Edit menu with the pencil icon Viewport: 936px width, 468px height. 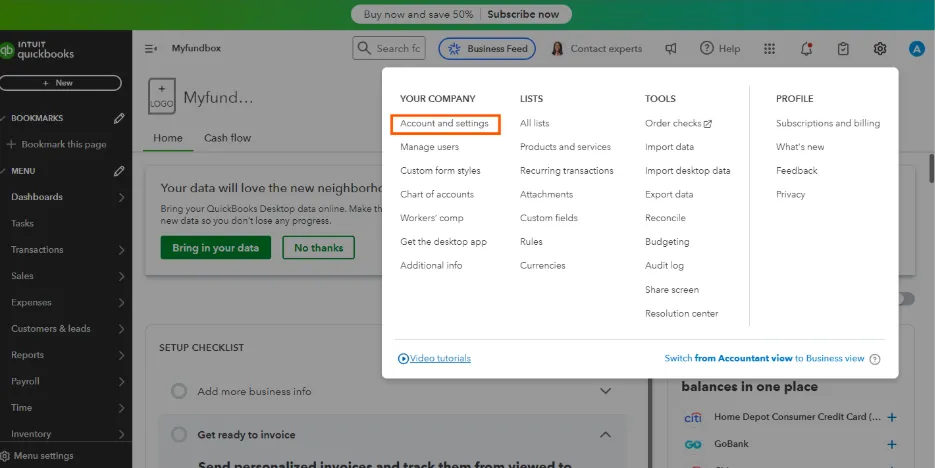coord(119,171)
